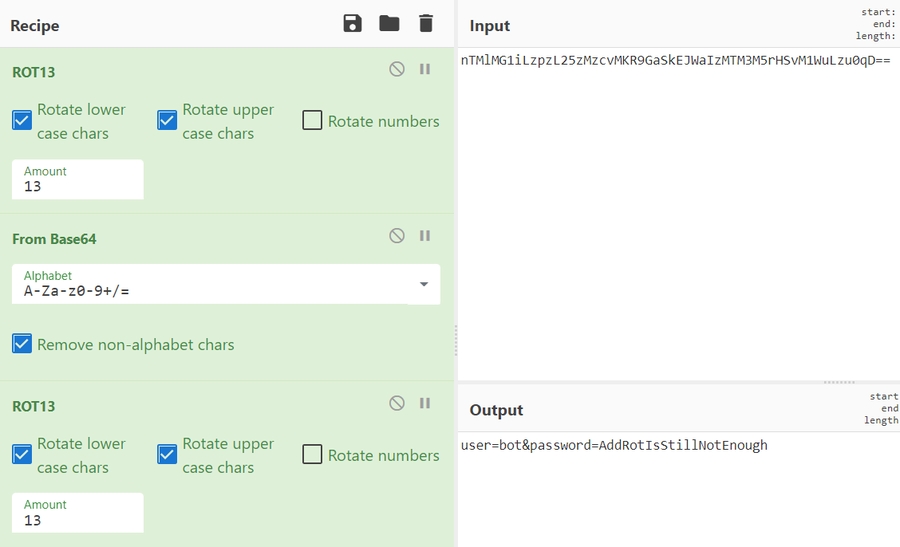Enable Rotate numbers in first ROT13
Viewport: 900px width, 547px height.
(312, 121)
